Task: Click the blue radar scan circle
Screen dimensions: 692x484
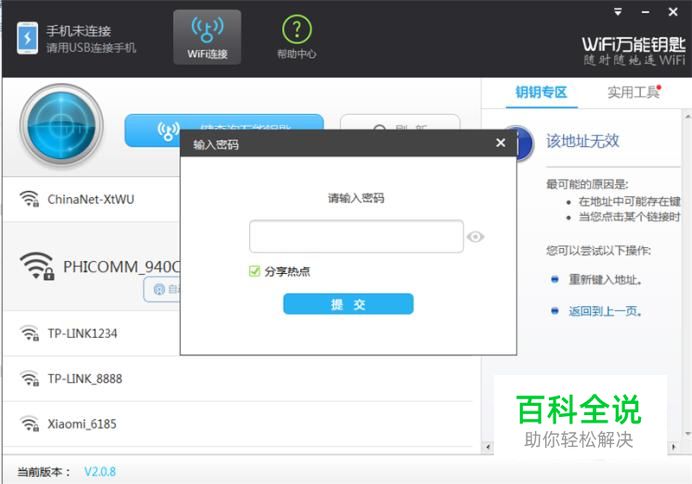Action: tap(62, 125)
